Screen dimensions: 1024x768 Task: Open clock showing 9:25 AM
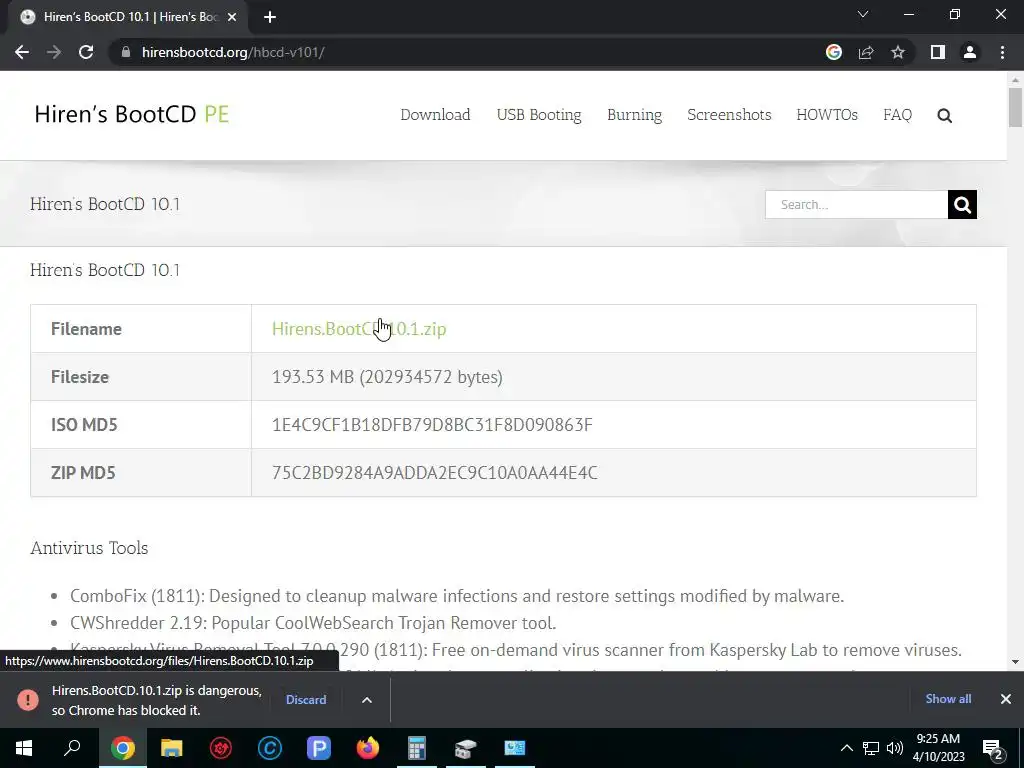(x=938, y=748)
